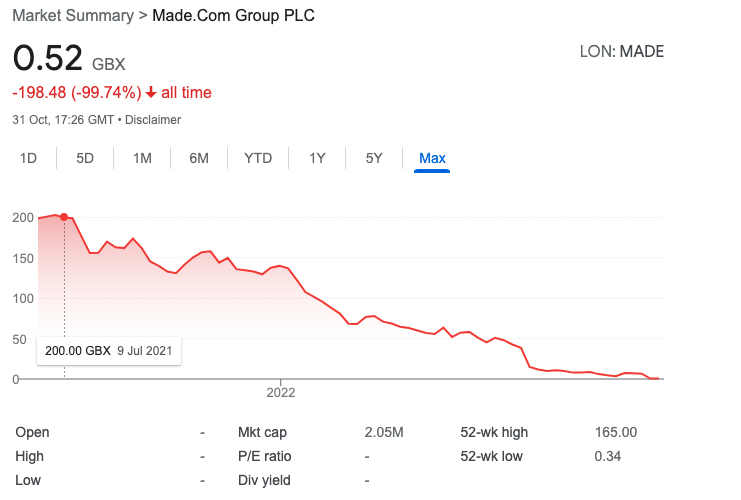Image resolution: width=741 pixels, height=500 pixels.
Task: Select the 1Y time range
Action: tap(317, 158)
